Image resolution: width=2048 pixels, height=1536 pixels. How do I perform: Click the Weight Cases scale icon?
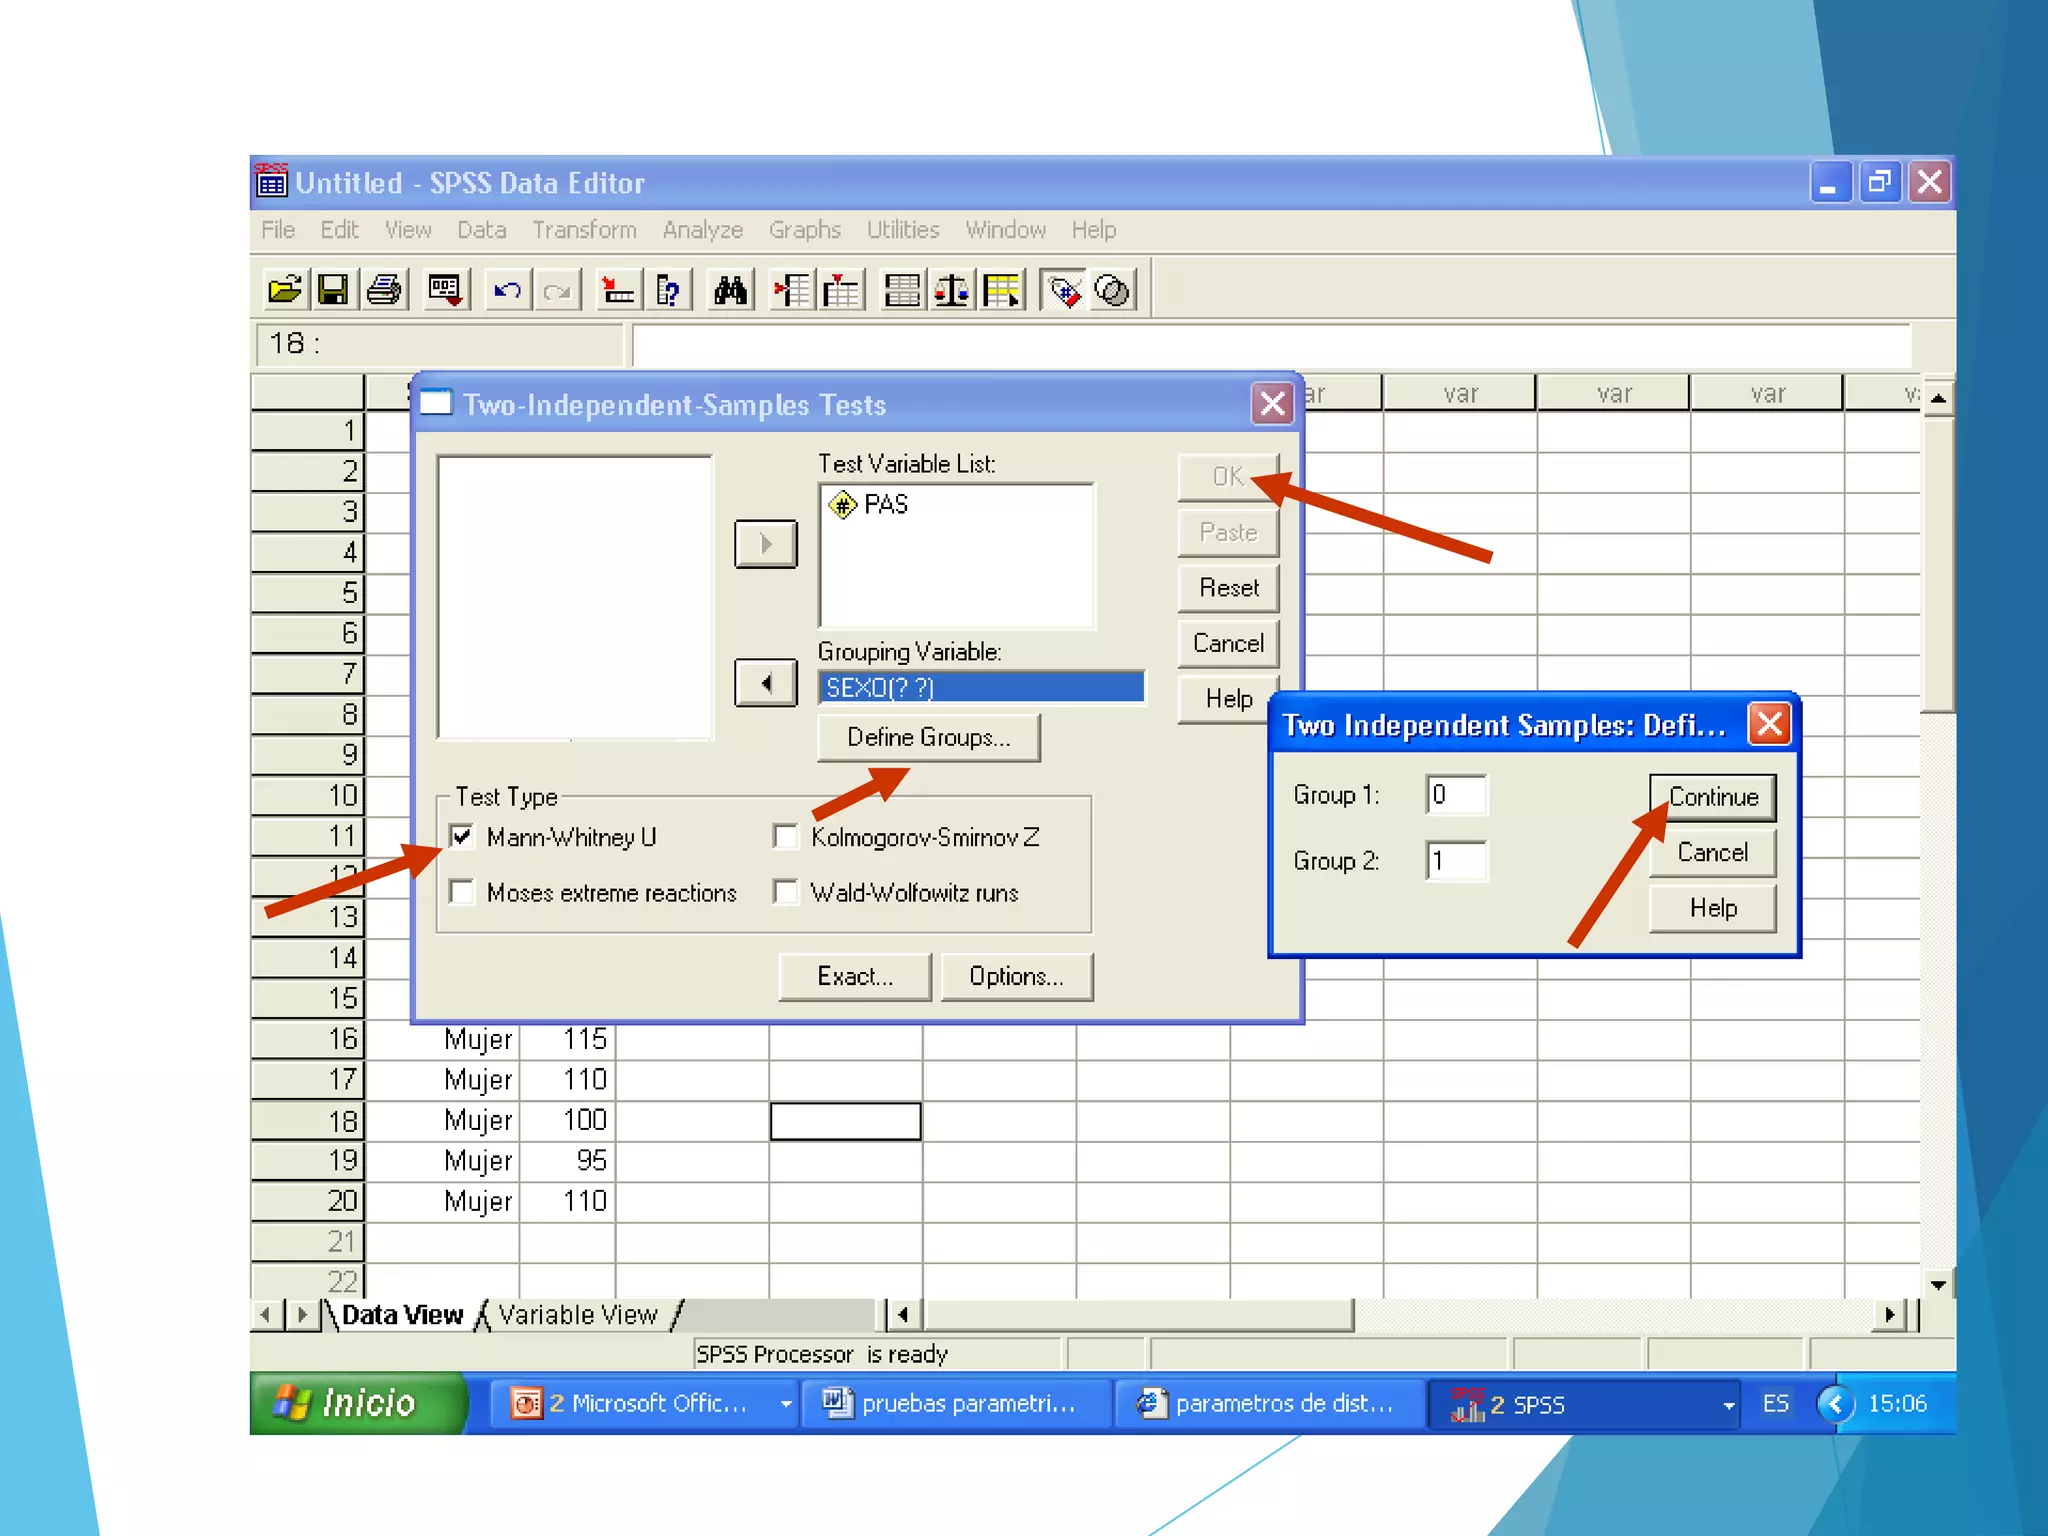(951, 291)
